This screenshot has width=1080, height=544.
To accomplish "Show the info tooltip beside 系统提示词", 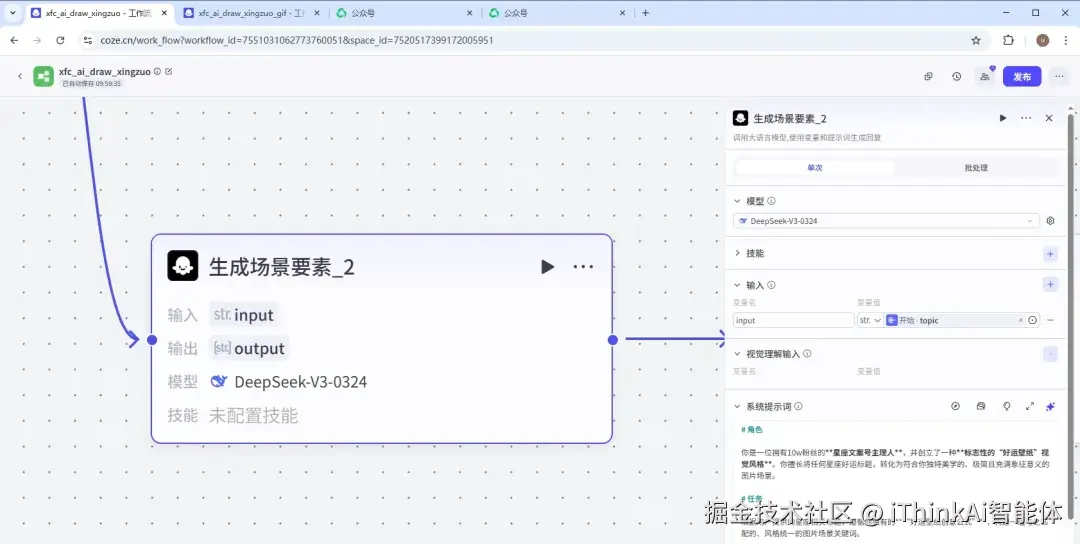I will (798, 406).
